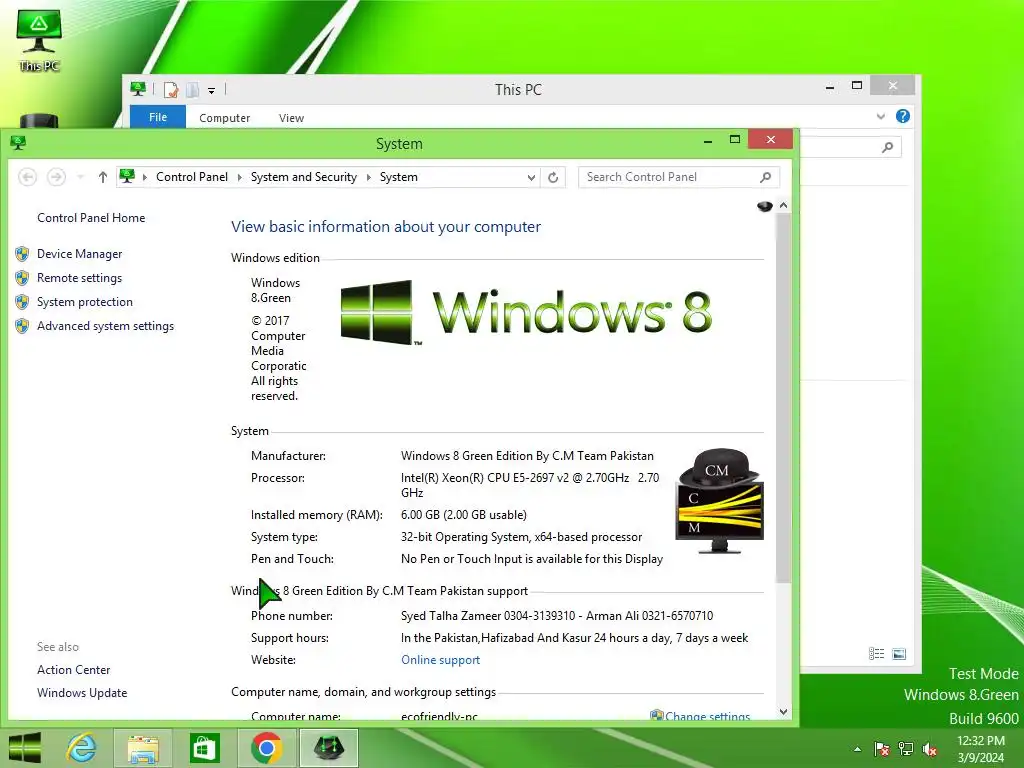The height and width of the screenshot is (768, 1024).
Task: Open the network tray icon
Action: pyautogui.click(x=906, y=749)
